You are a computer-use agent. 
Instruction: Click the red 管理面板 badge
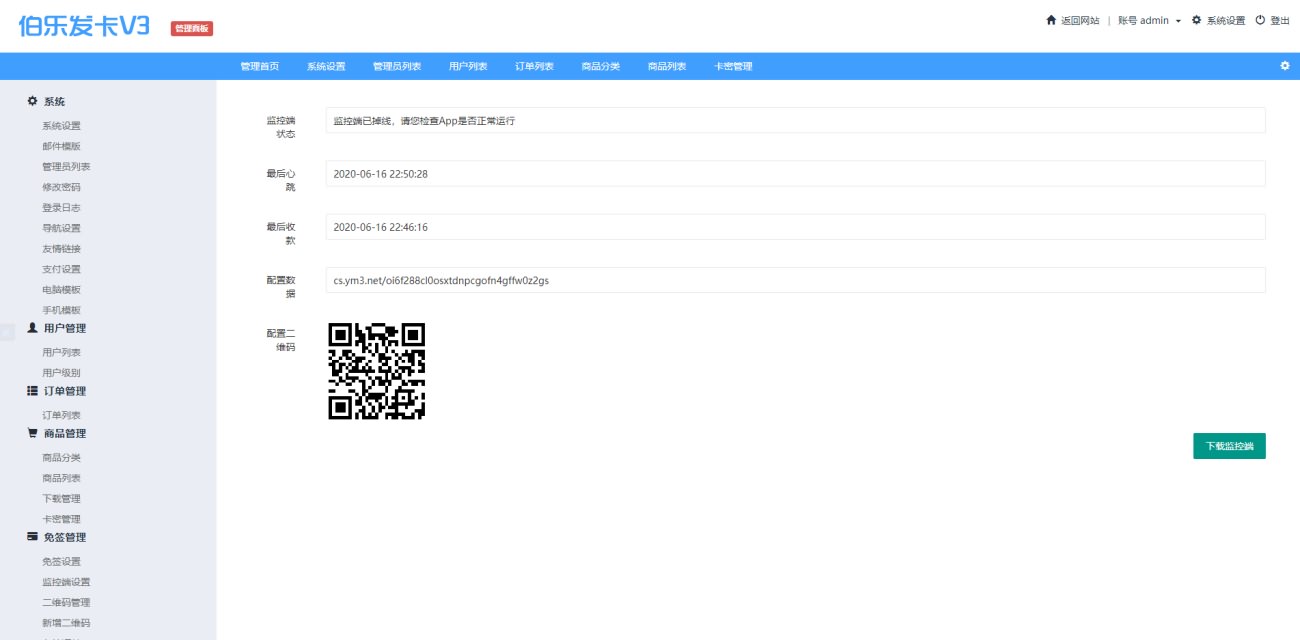[192, 29]
